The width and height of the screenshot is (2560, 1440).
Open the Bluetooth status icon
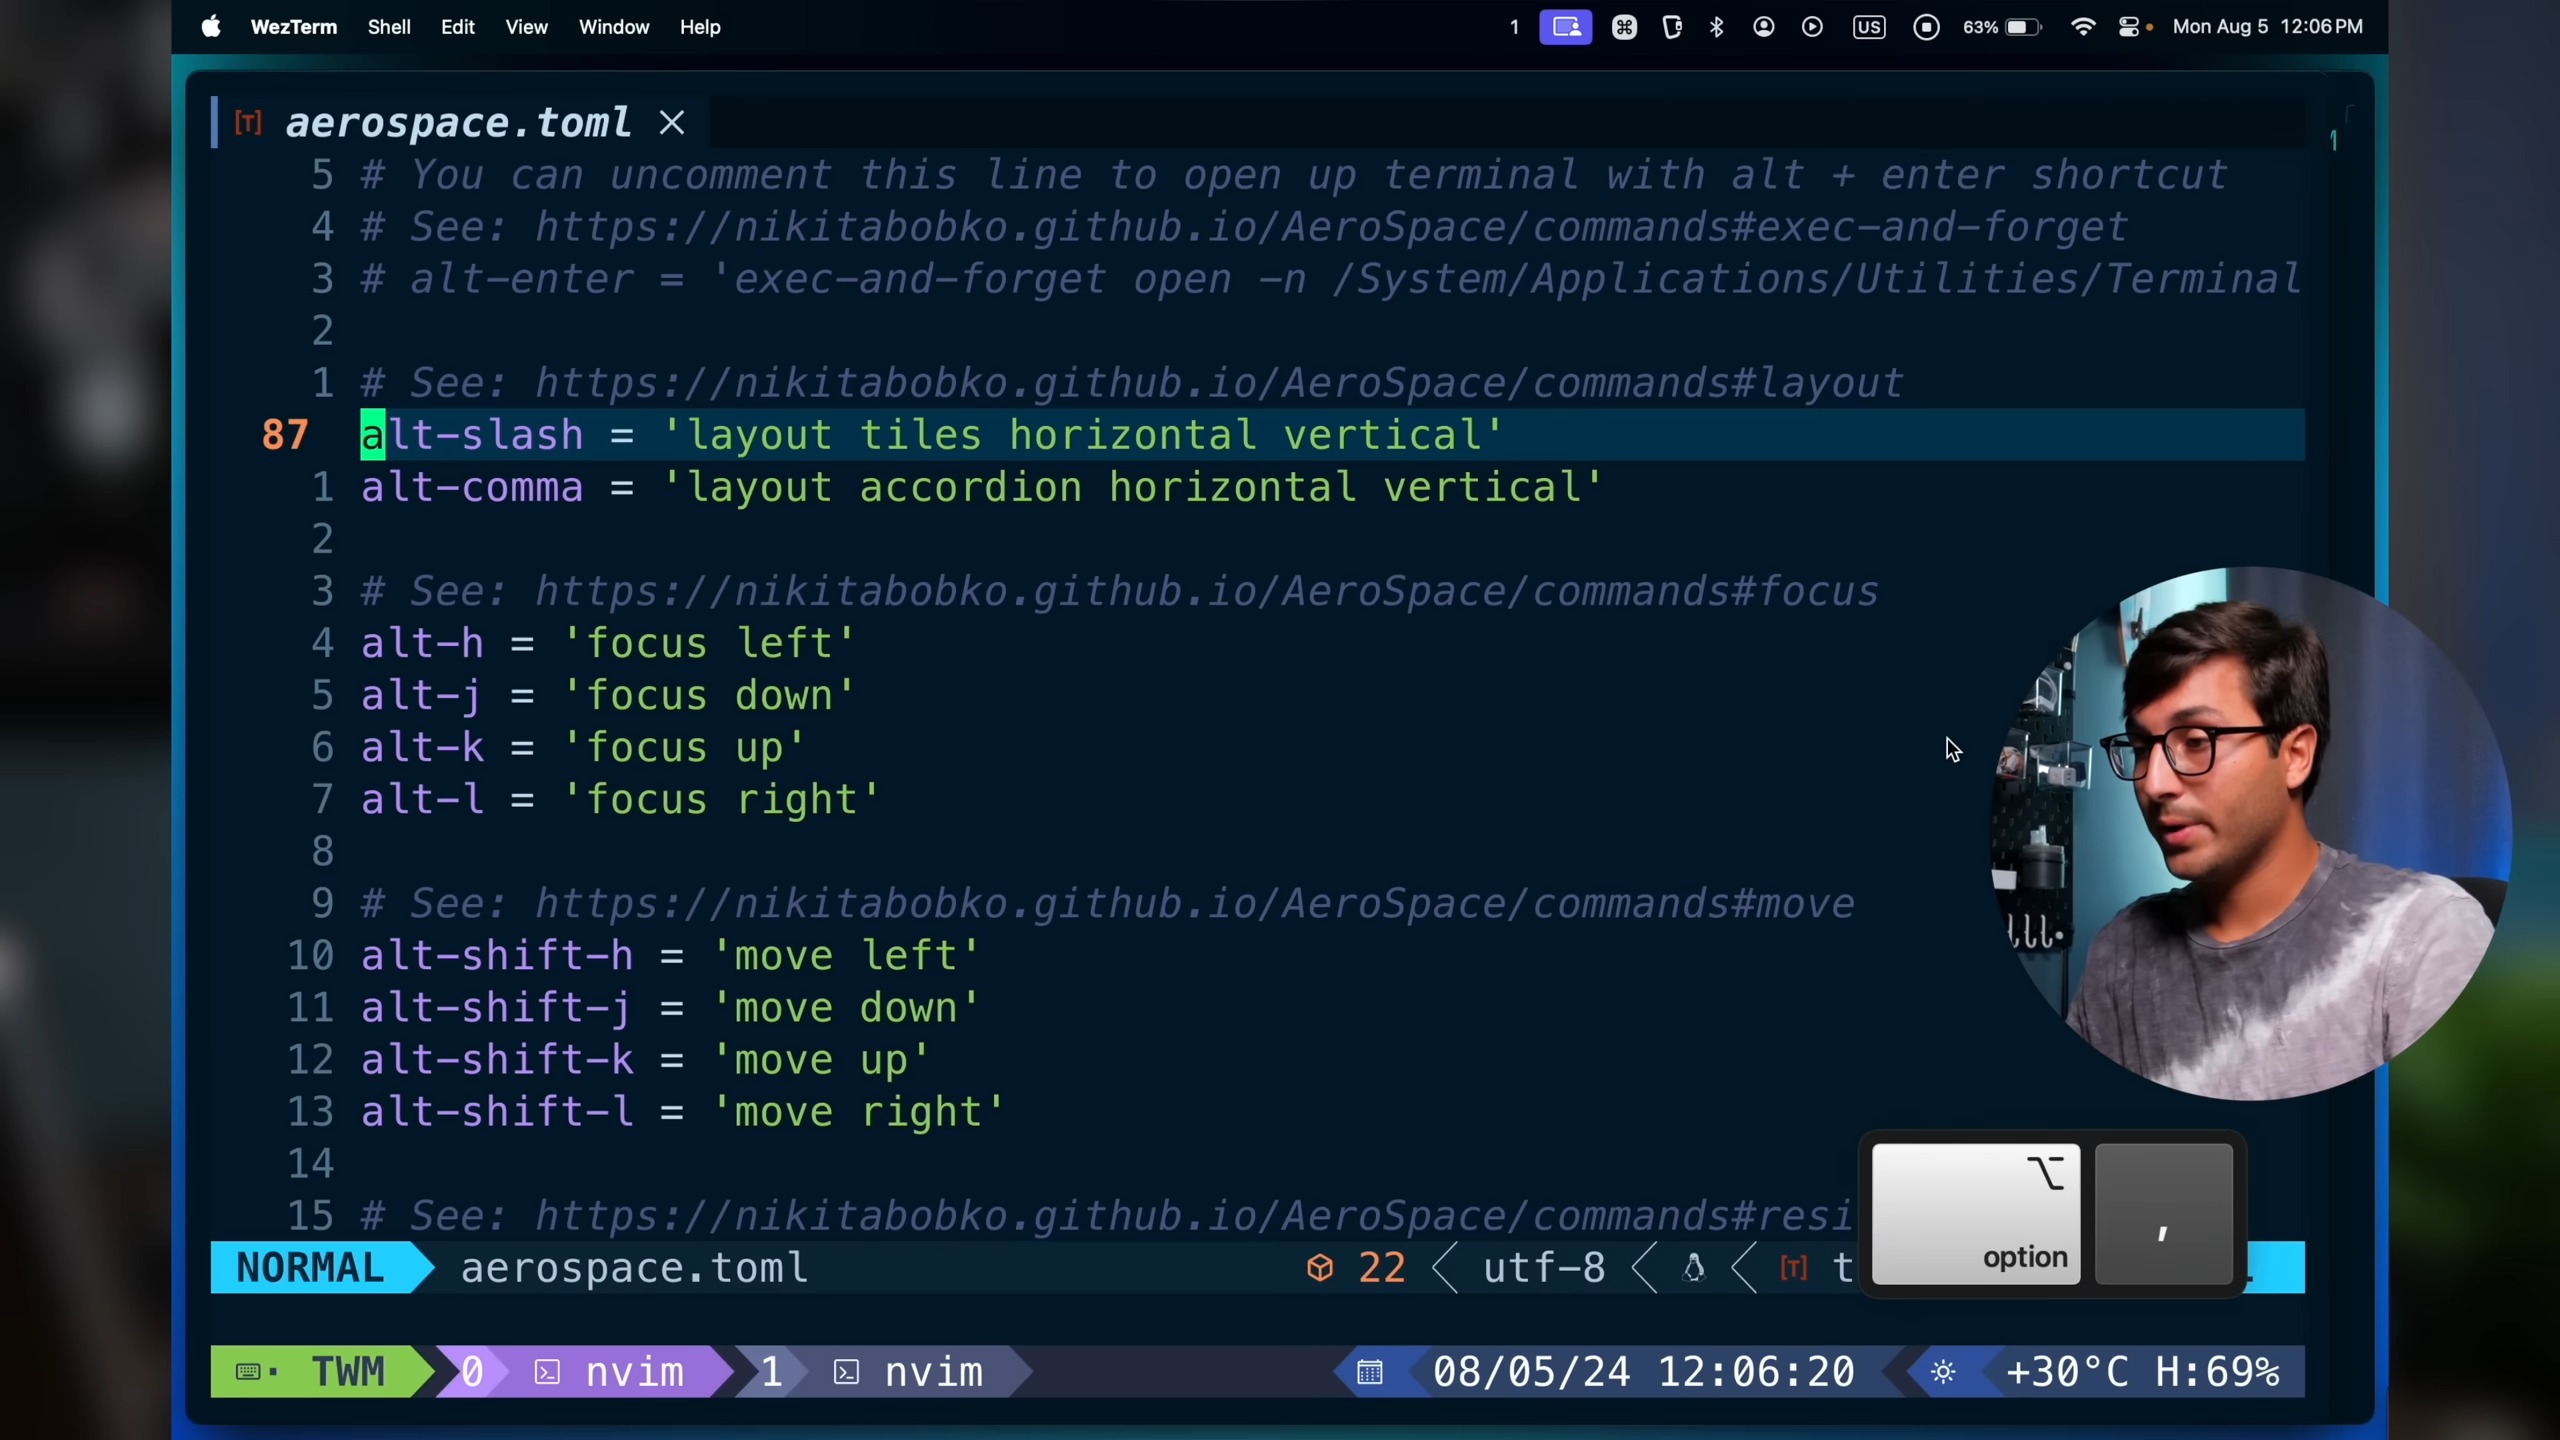click(1717, 27)
